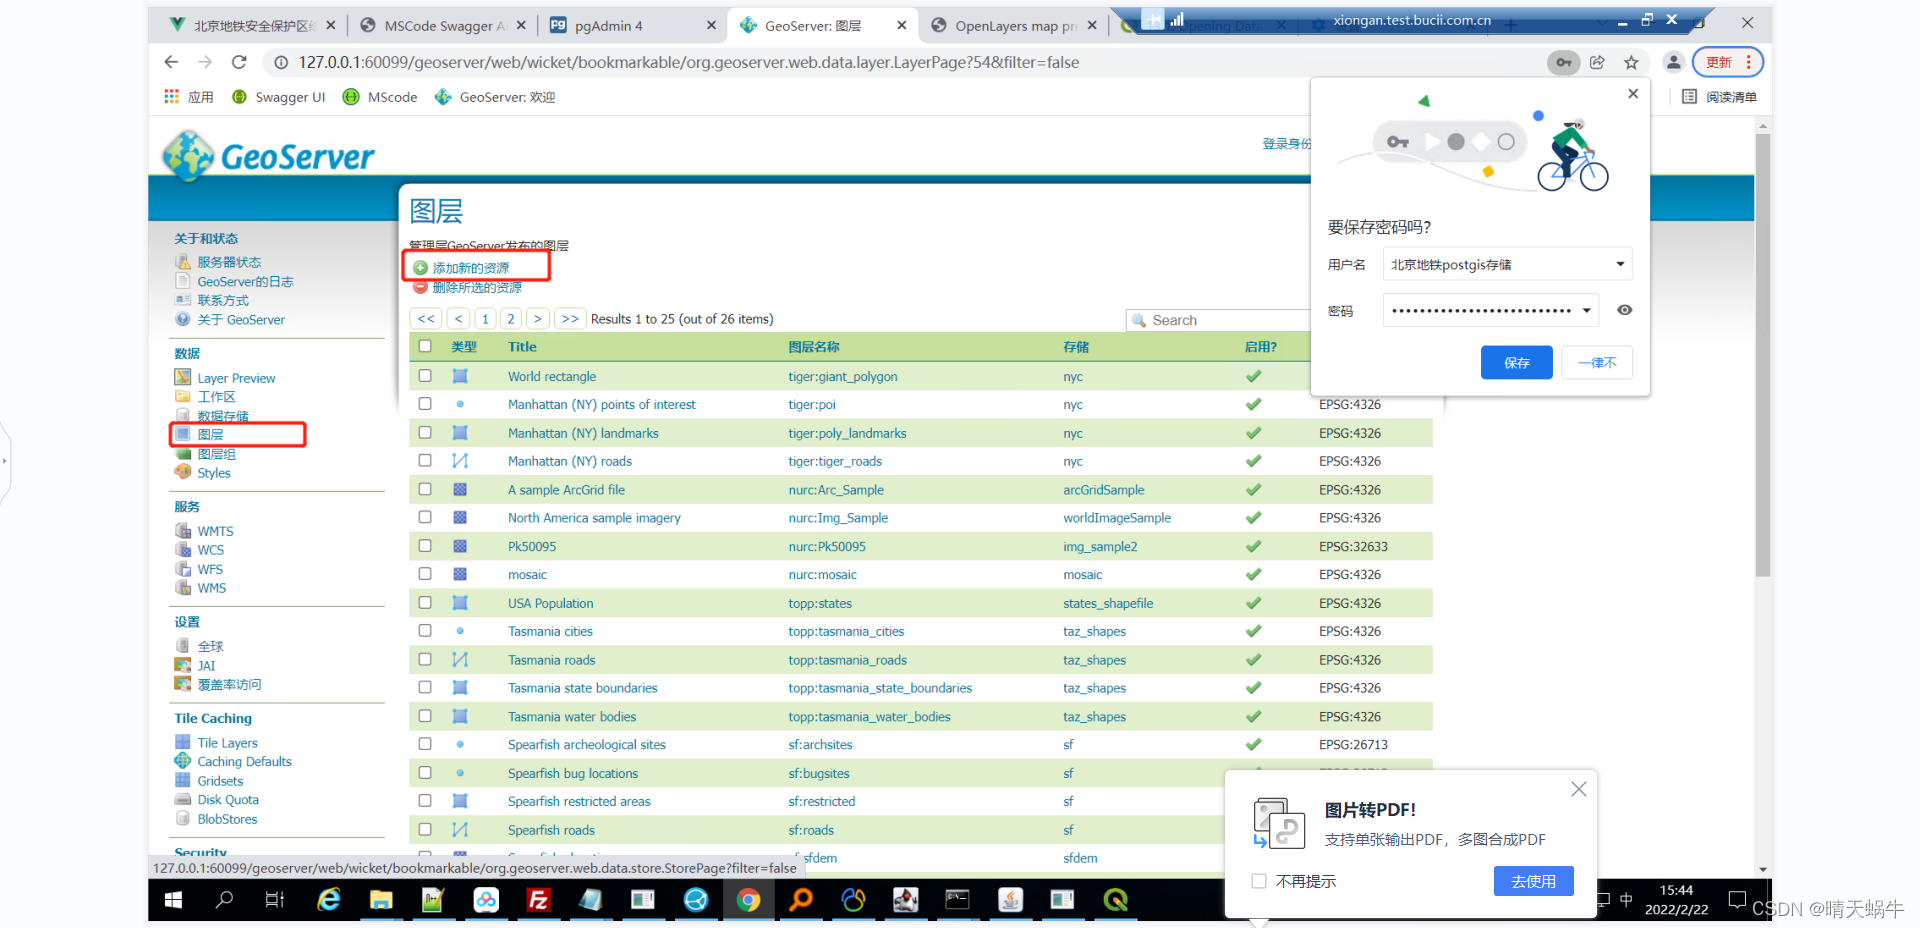
Task: Check the World rectangle row checkbox
Action: click(425, 376)
